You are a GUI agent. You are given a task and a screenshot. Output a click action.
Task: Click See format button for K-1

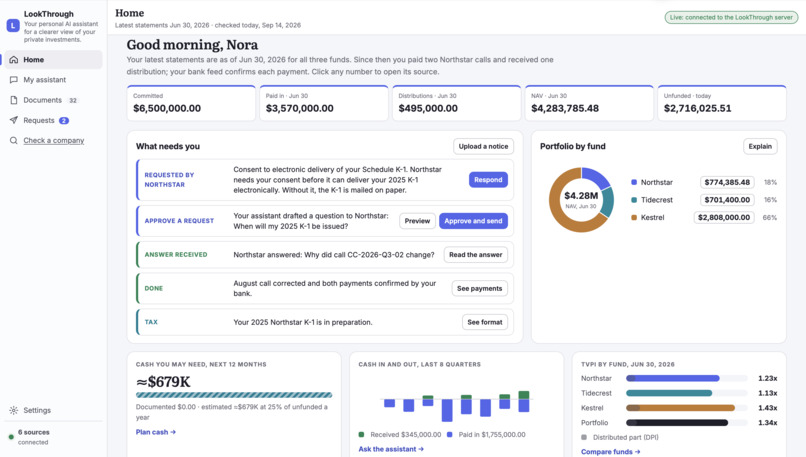pos(485,322)
